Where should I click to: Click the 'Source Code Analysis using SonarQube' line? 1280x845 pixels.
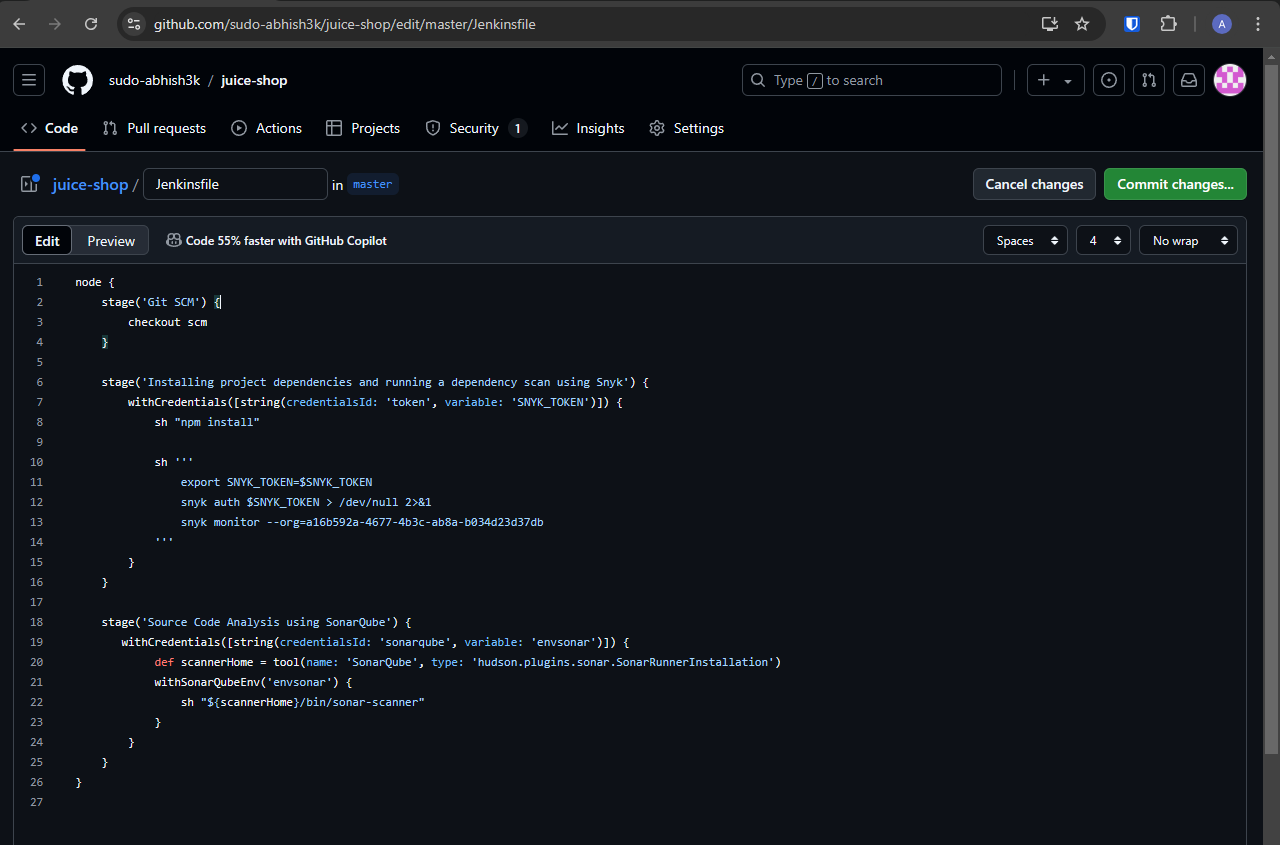256,622
